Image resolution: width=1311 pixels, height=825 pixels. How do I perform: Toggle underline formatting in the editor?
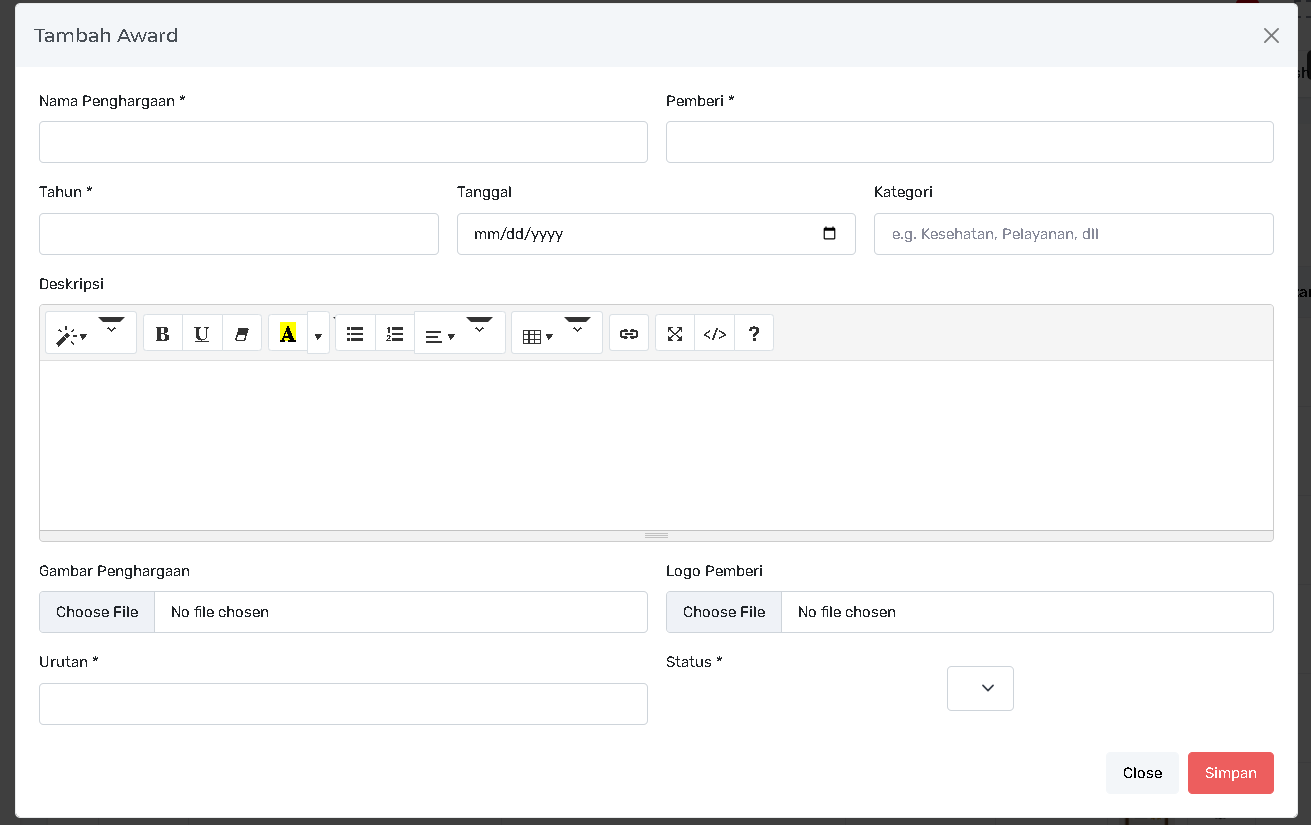point(202,334)
